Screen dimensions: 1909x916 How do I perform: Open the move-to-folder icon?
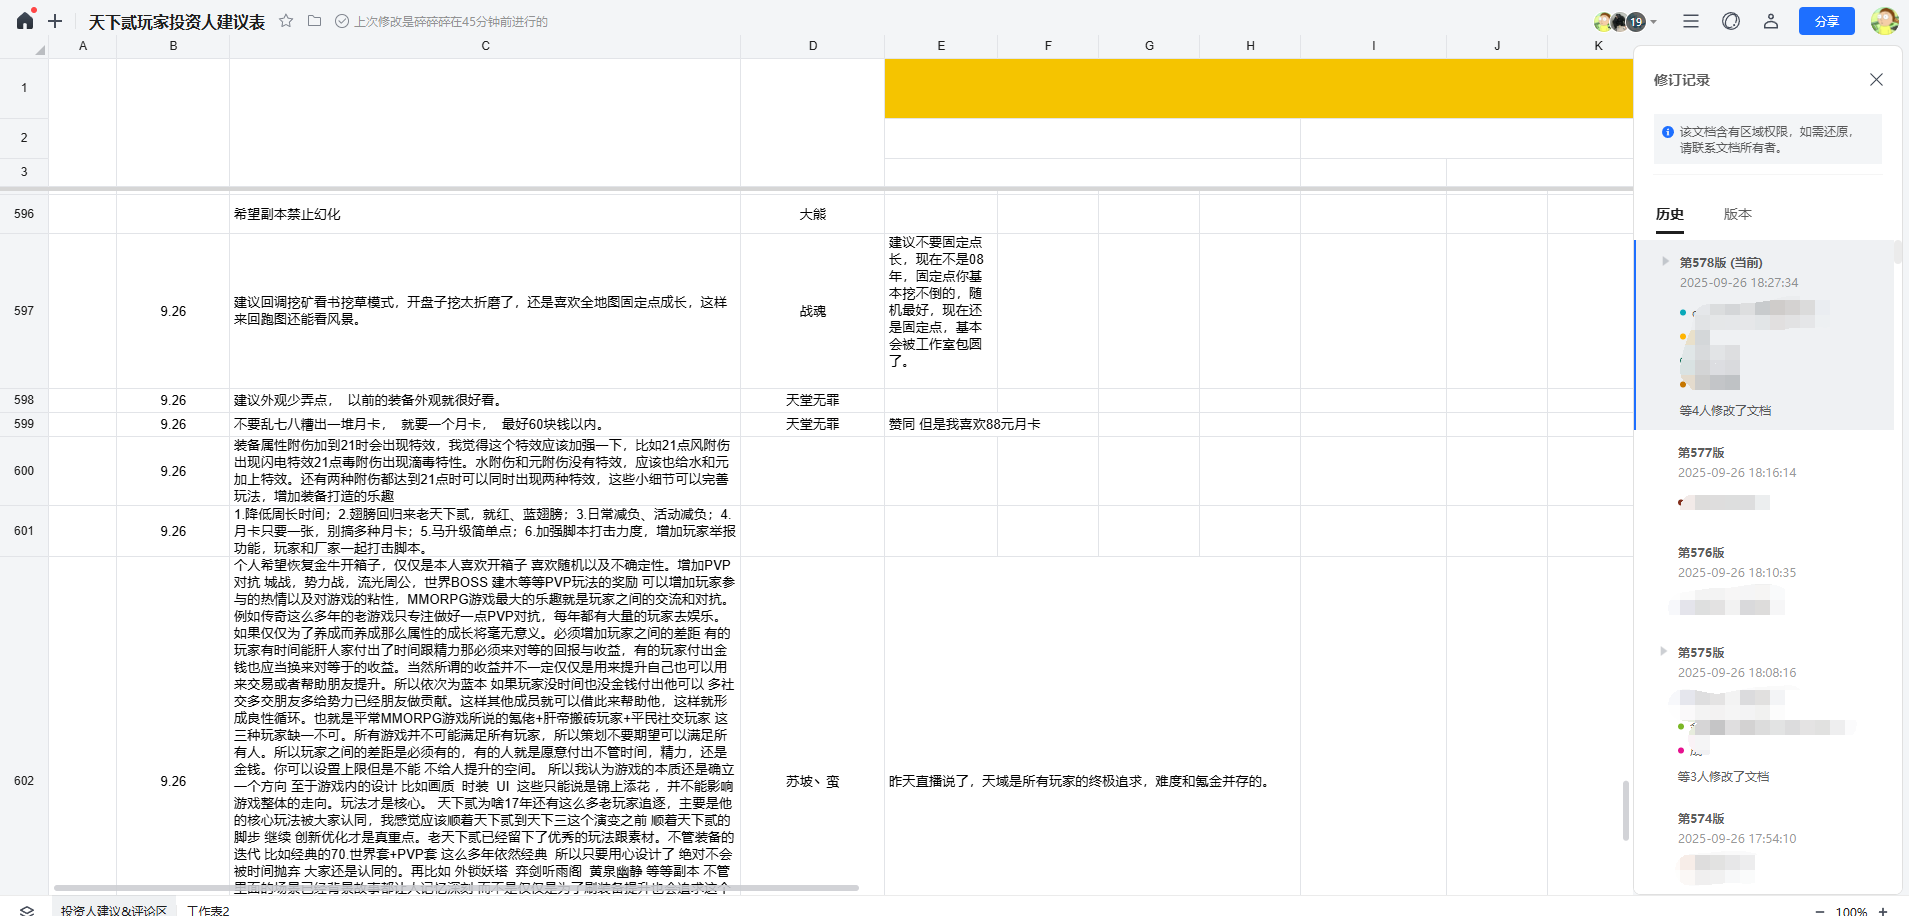coord(314,21)
